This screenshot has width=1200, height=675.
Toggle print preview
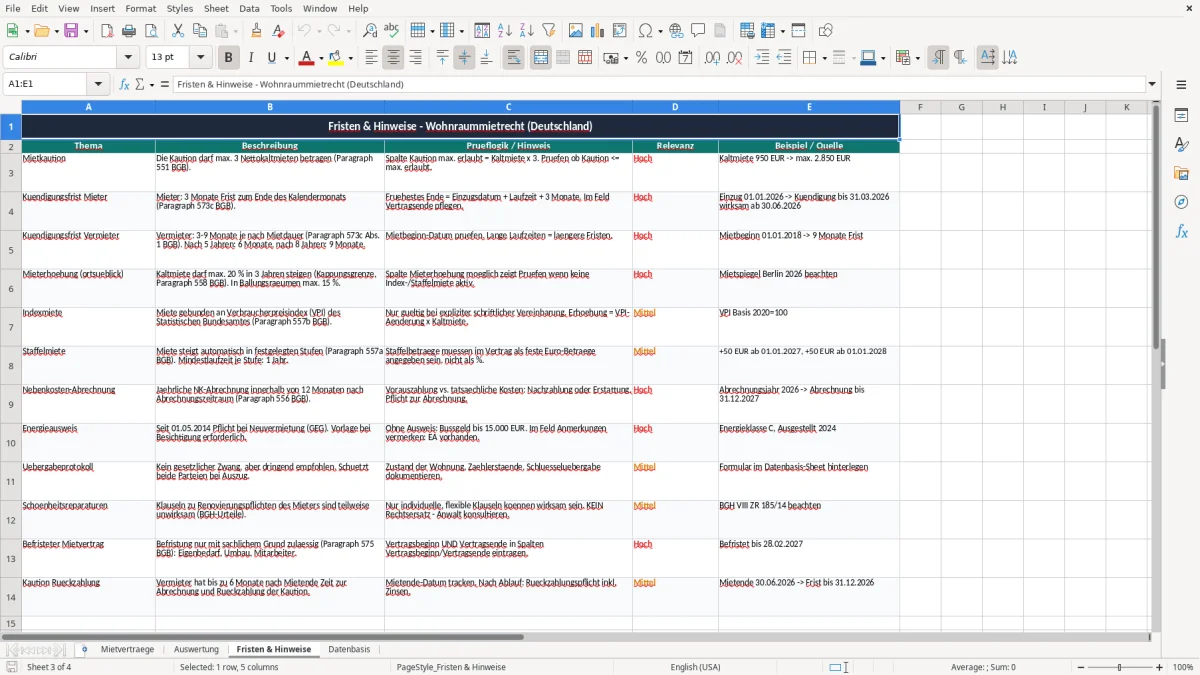[150, 31]
